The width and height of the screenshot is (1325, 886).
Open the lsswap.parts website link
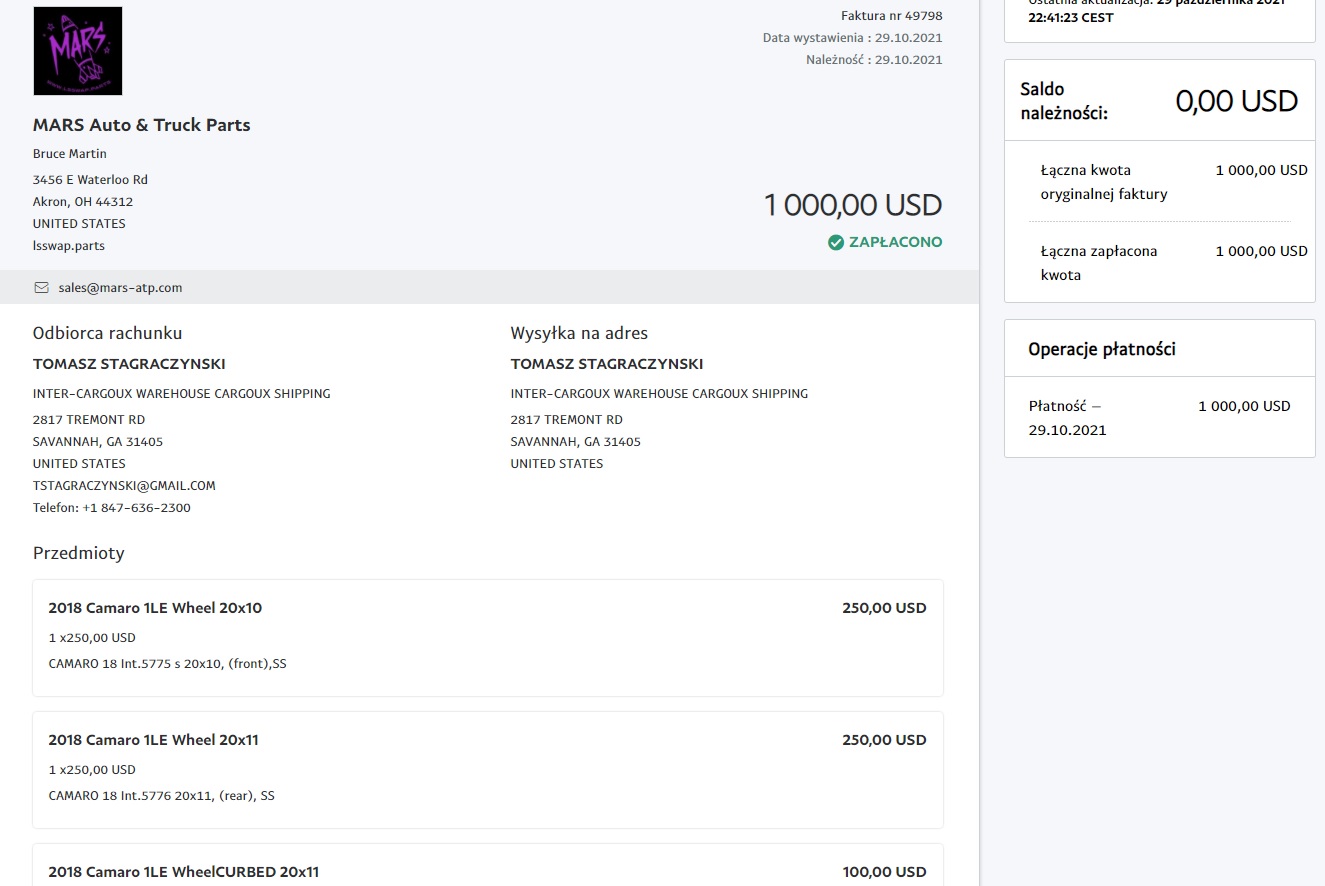point(69,246)
